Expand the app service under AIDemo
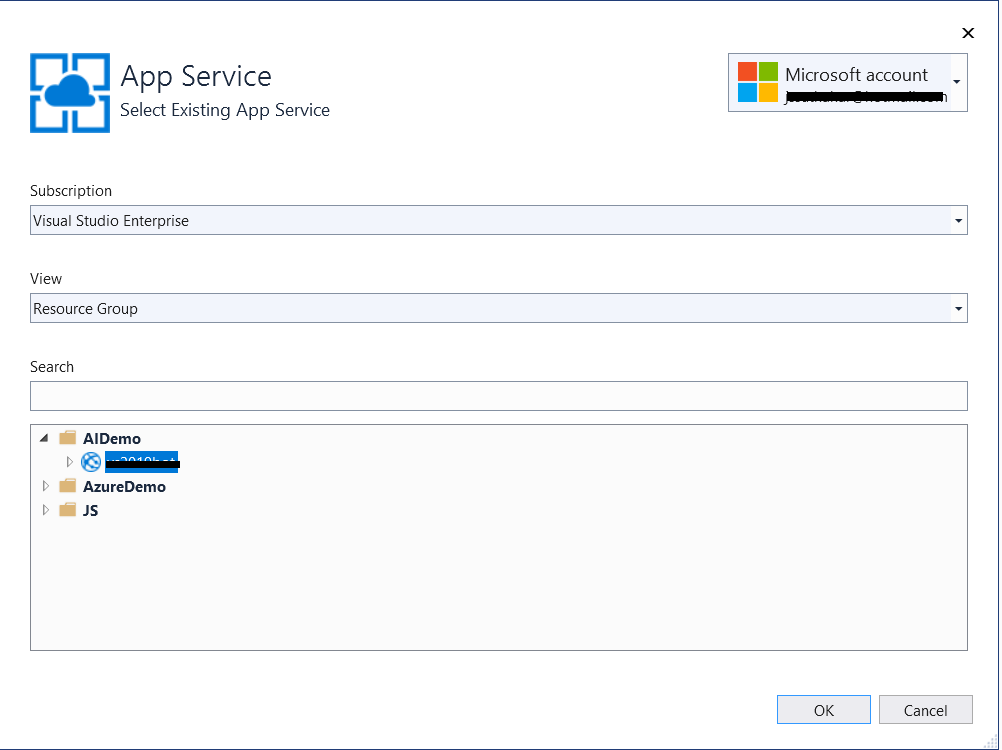 69,462
